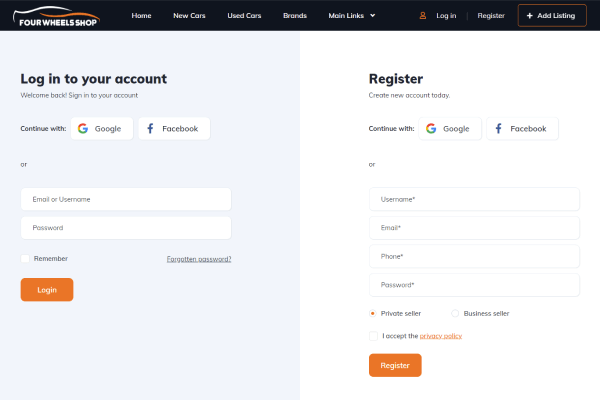Click Google icon in the login section

click(x=83, y=129)
